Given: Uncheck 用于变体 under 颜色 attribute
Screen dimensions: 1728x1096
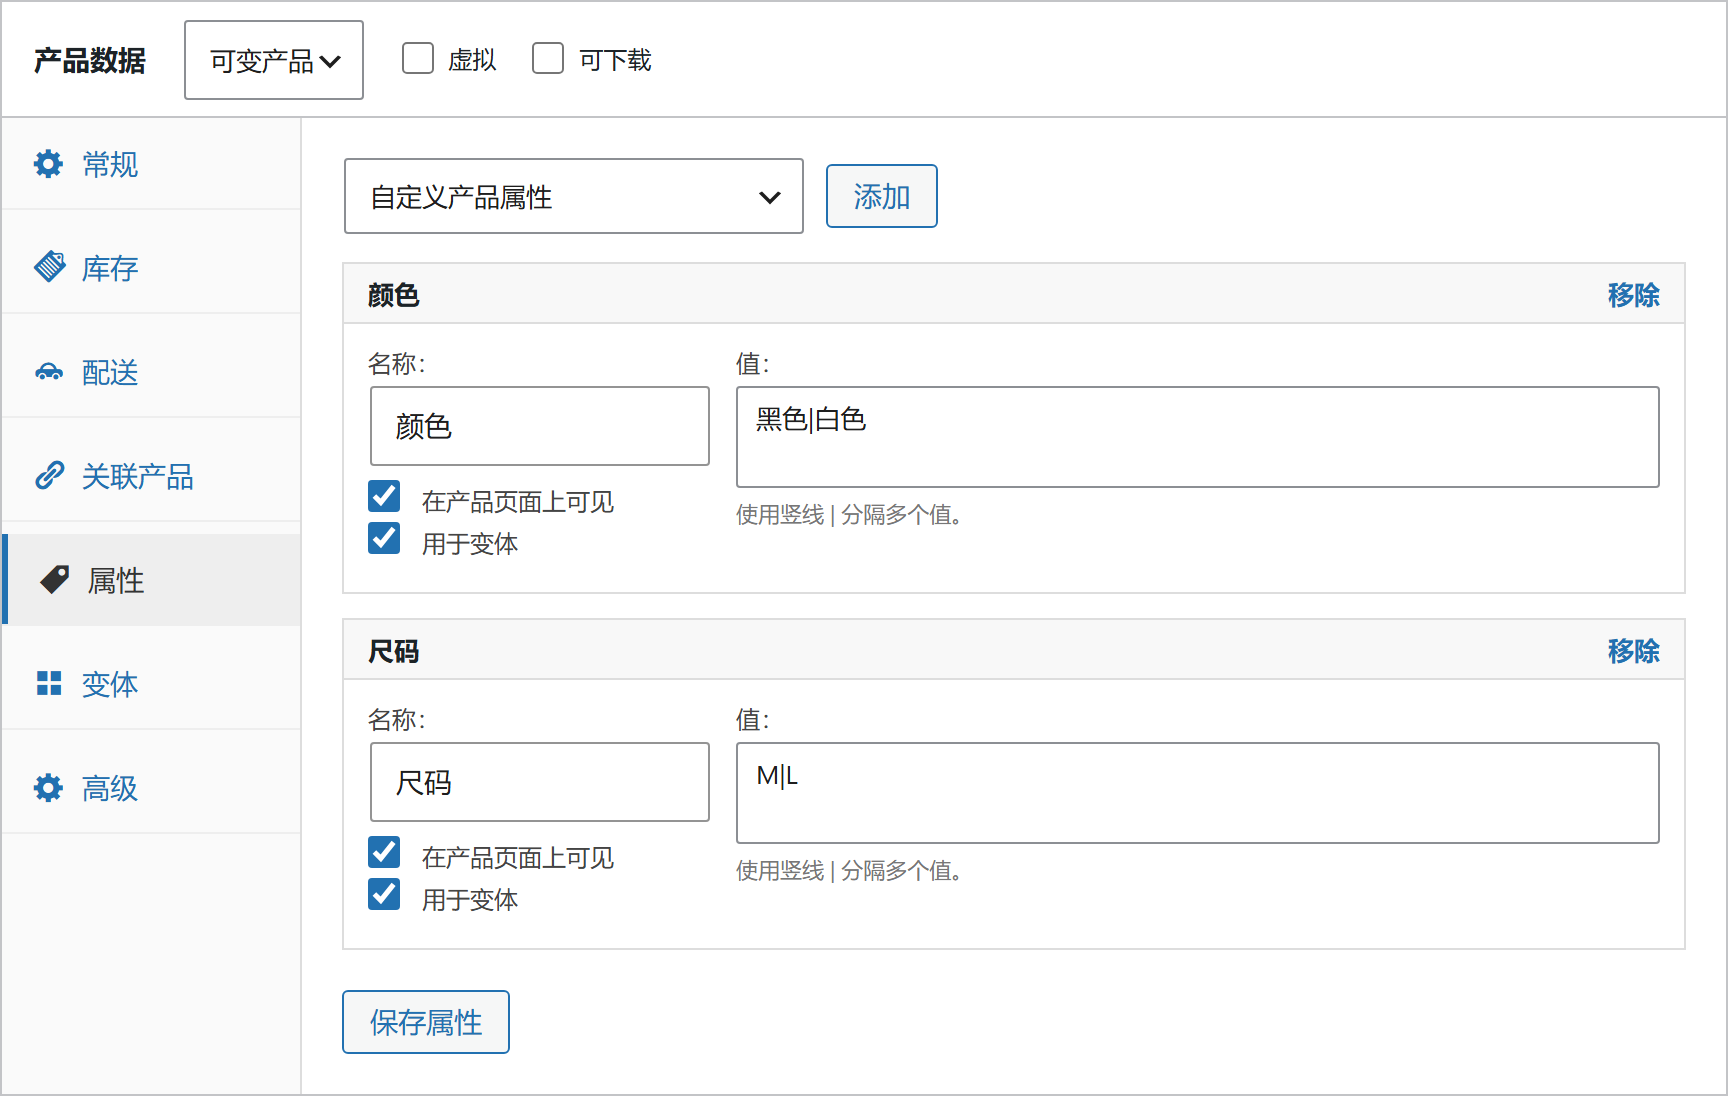Looking at the screenshot, I should click(384, 539).
